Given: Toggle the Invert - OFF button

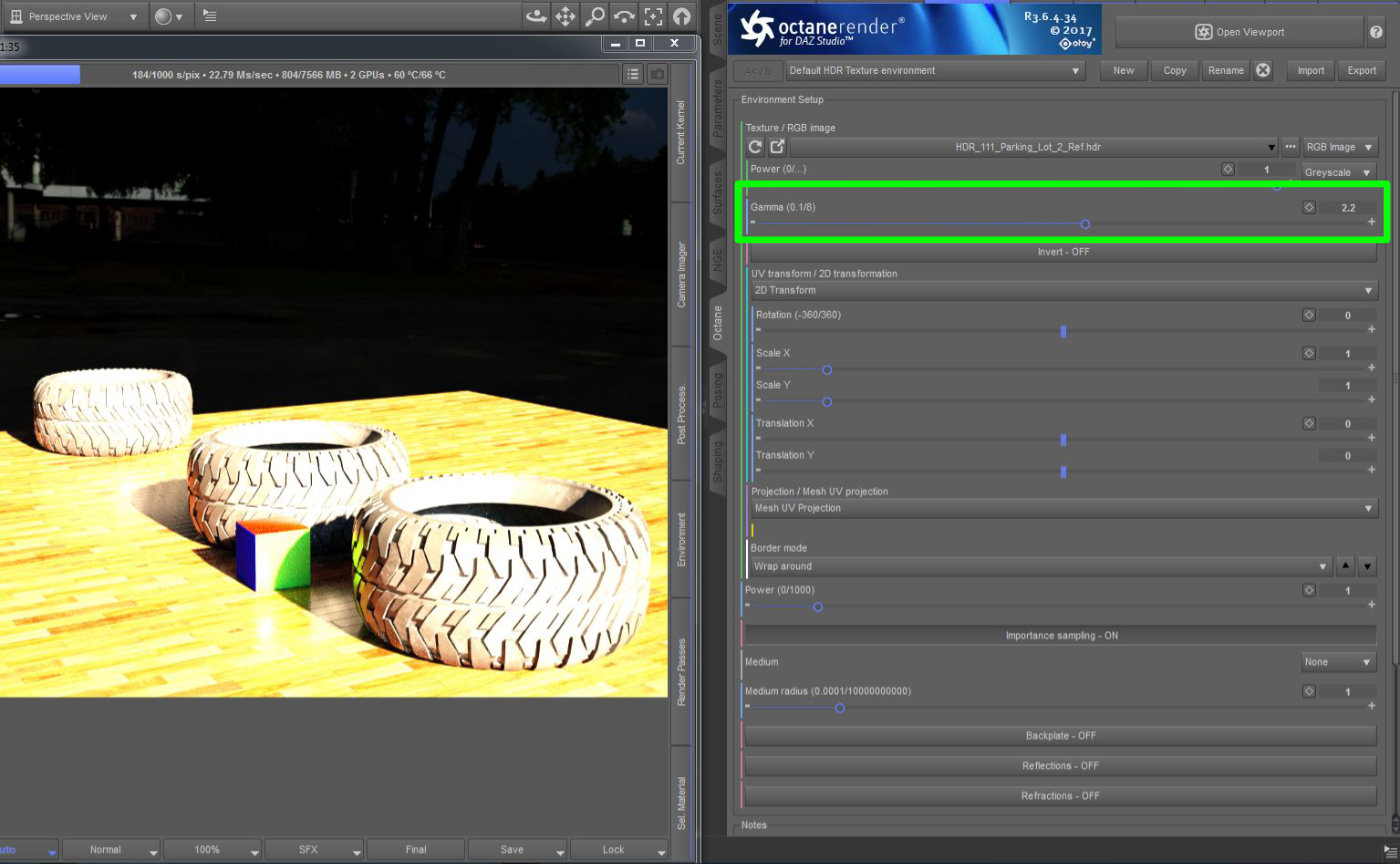Looking at the screenshot, I should 1062,252.
